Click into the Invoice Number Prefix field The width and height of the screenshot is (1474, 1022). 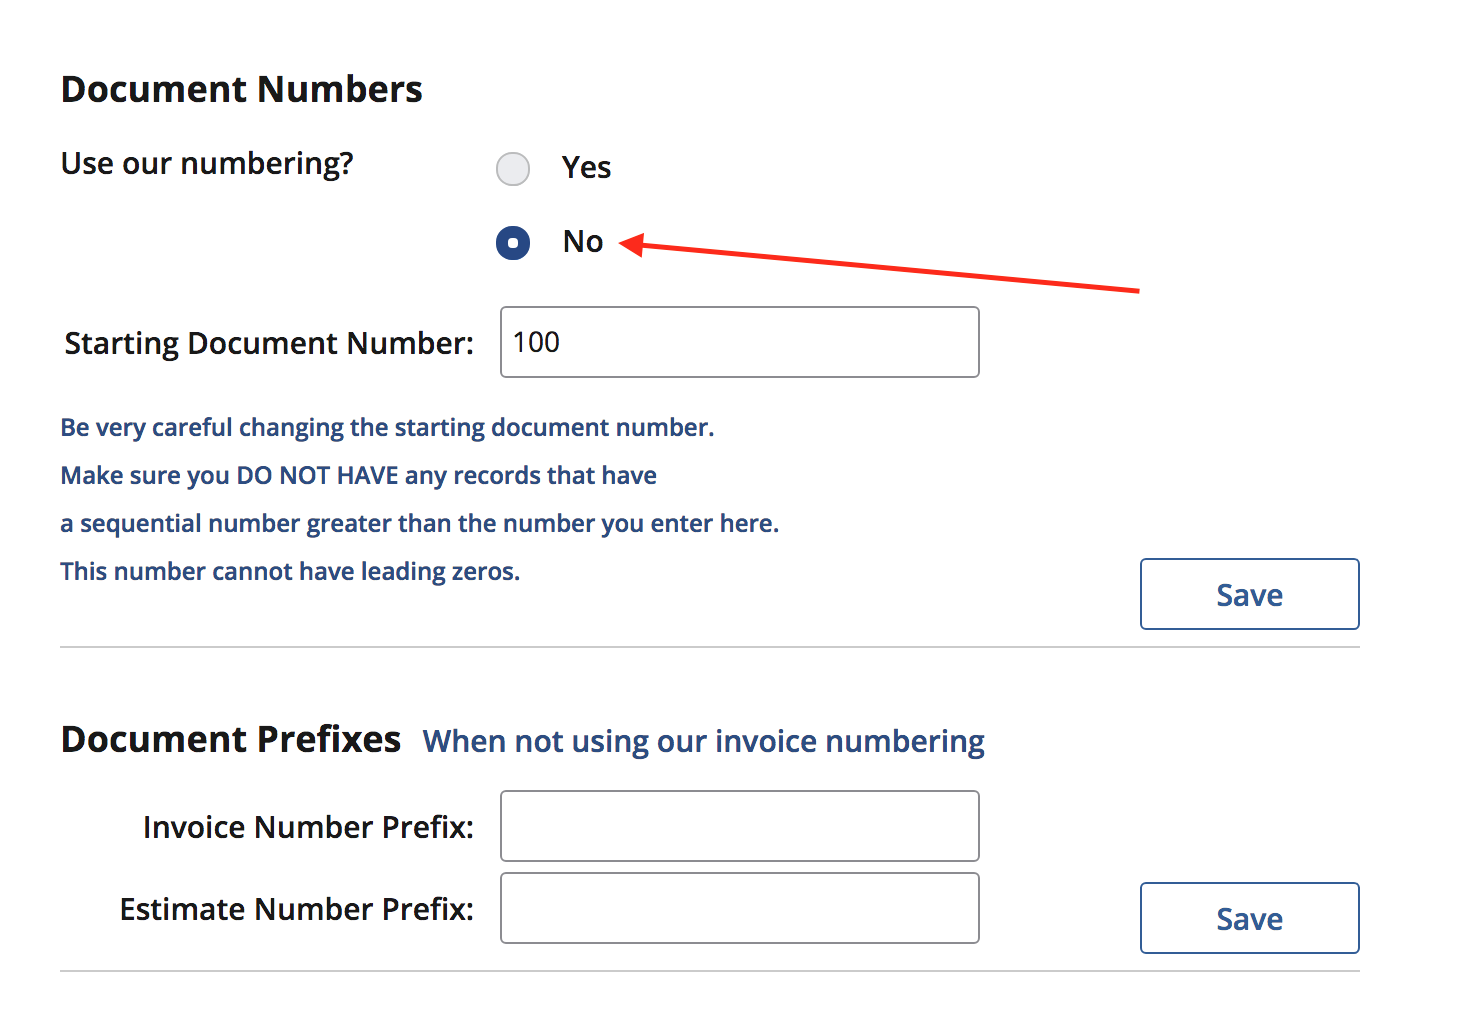pyautogui.click(x=739, y=826)
